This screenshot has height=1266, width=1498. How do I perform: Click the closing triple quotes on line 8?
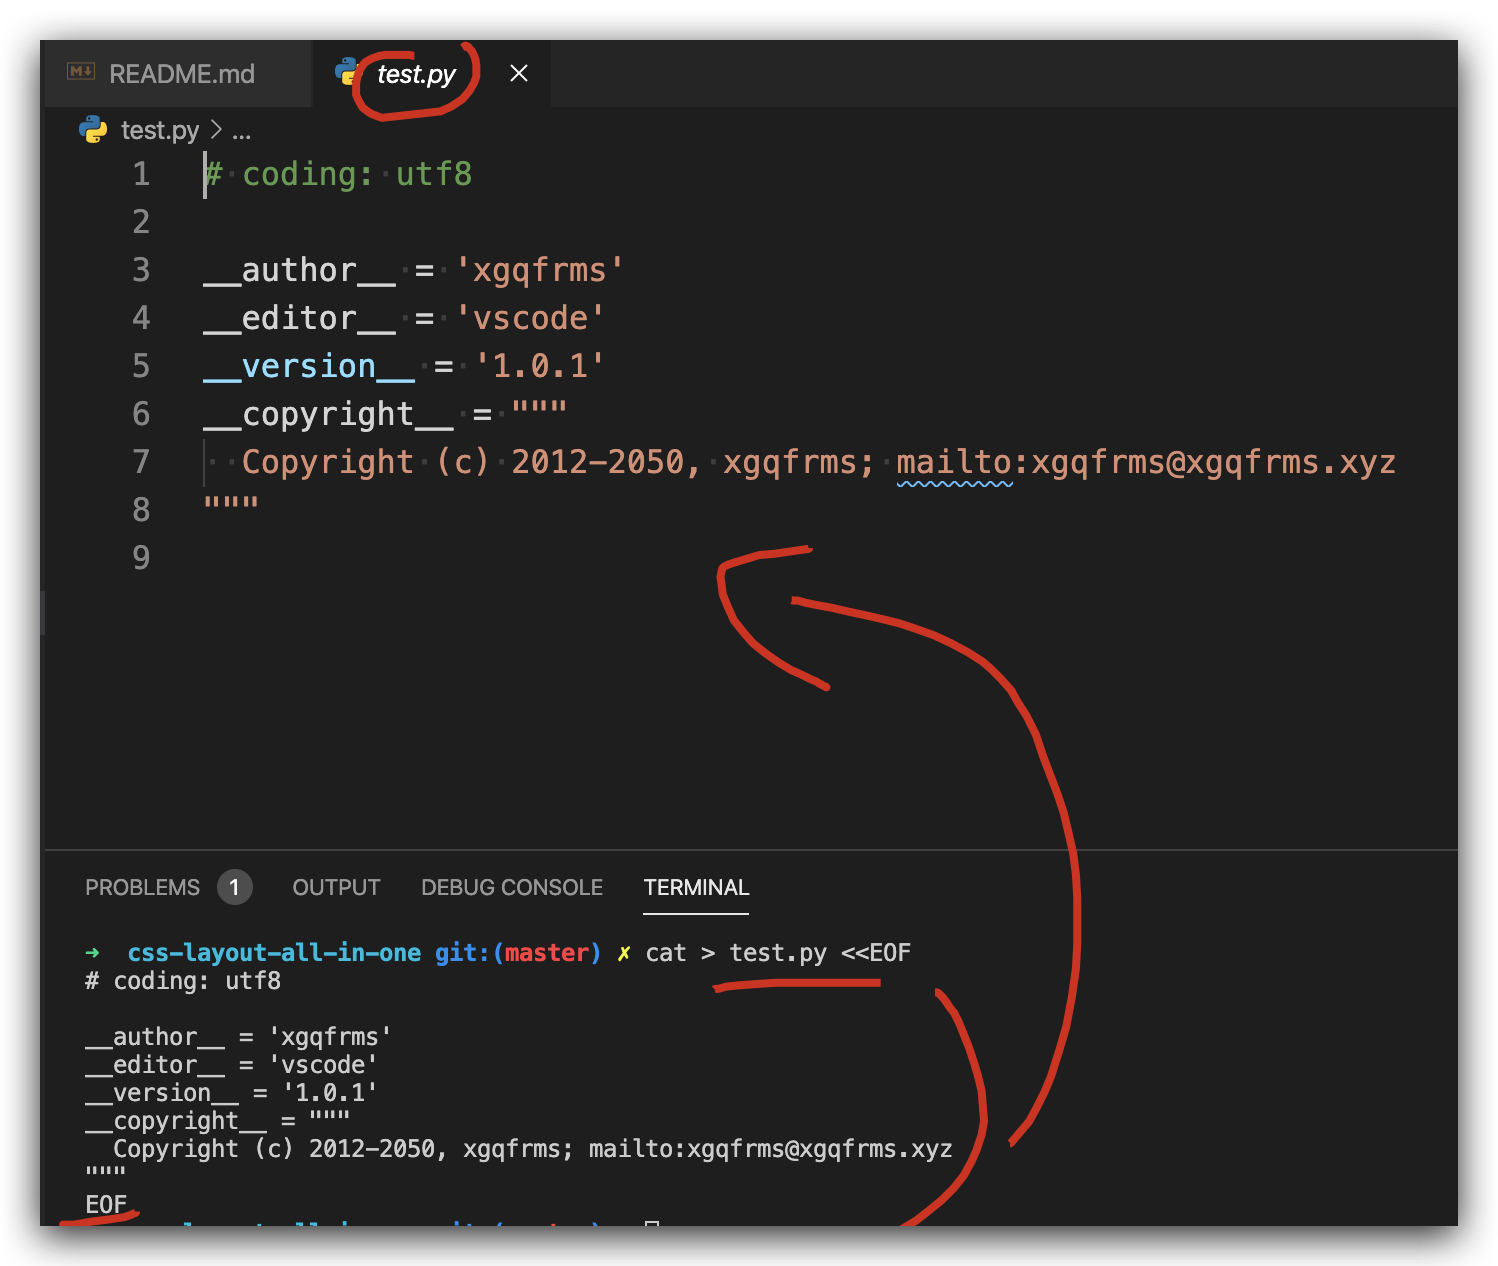pyautogui.click(x=231, y=502)
